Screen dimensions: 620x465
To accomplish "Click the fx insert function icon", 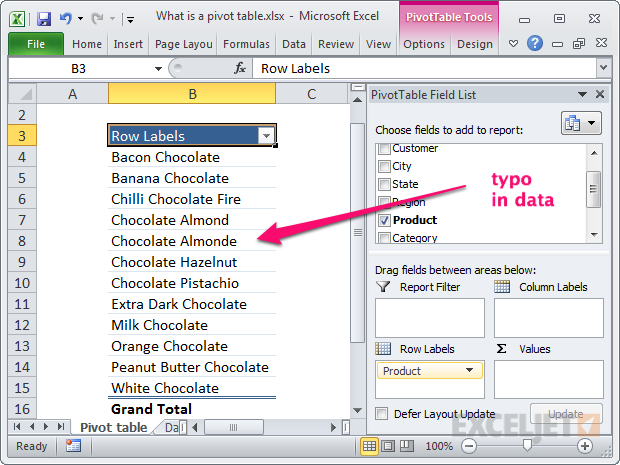I will pos(240,68).
